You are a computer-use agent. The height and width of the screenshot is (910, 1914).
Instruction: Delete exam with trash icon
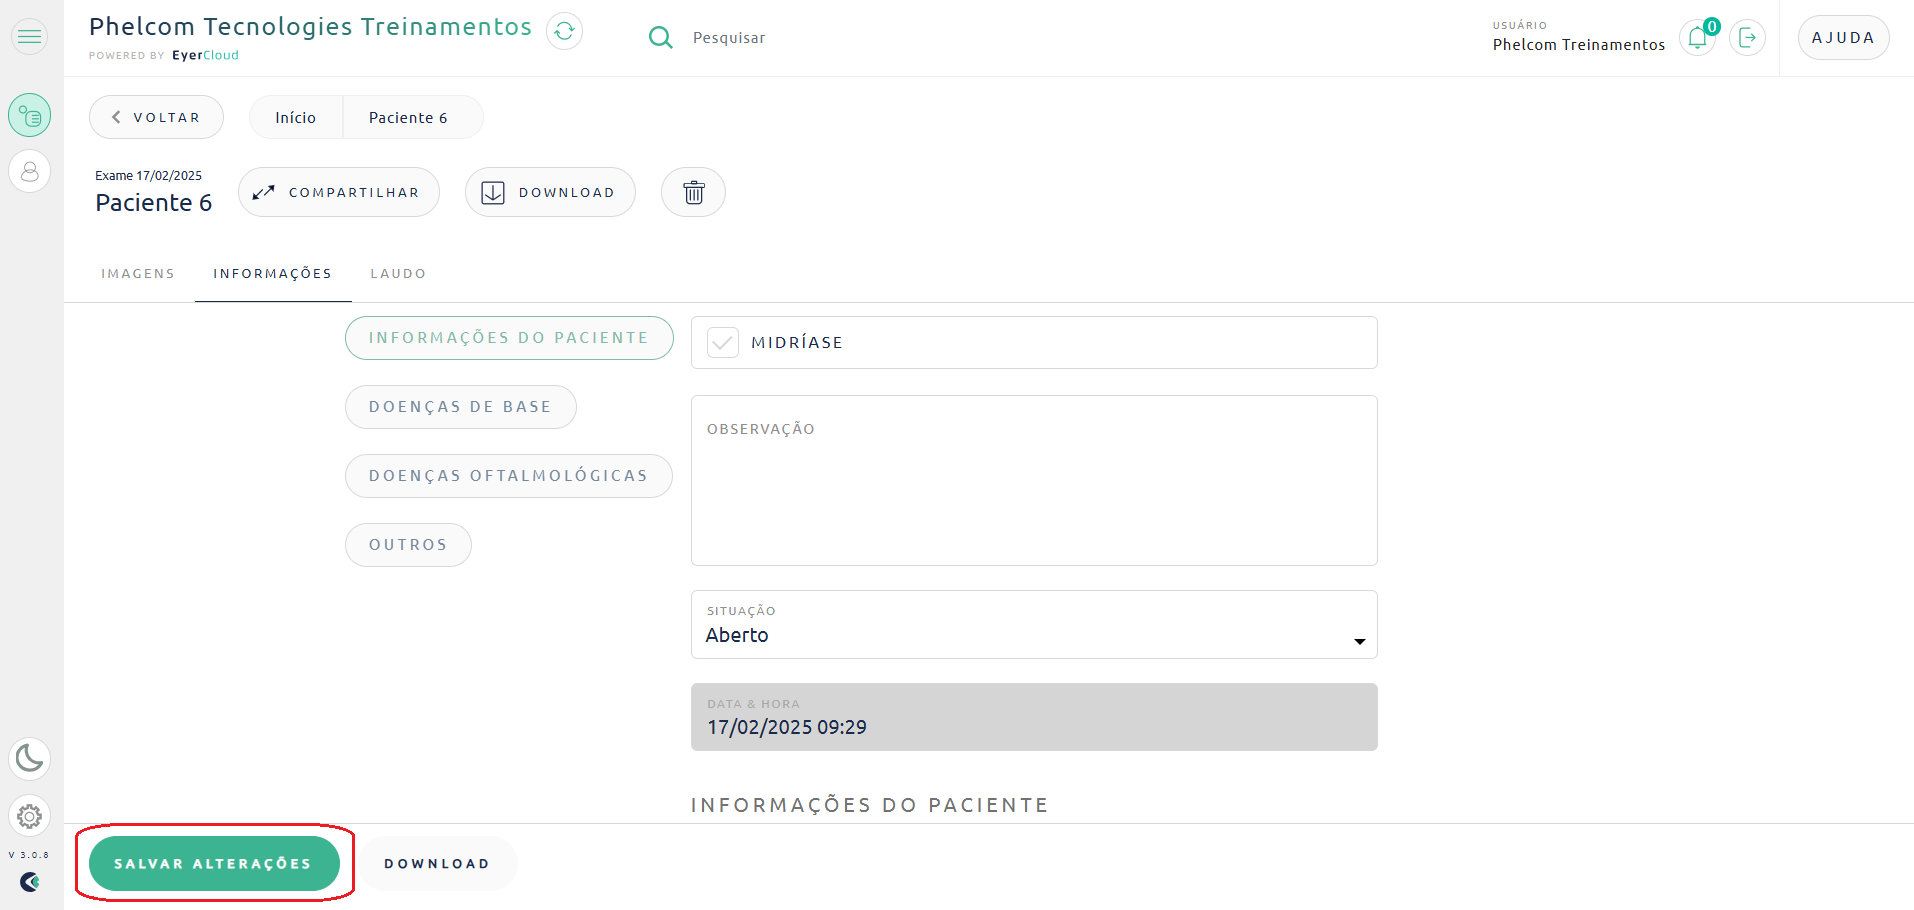click(x=693, y=192)
